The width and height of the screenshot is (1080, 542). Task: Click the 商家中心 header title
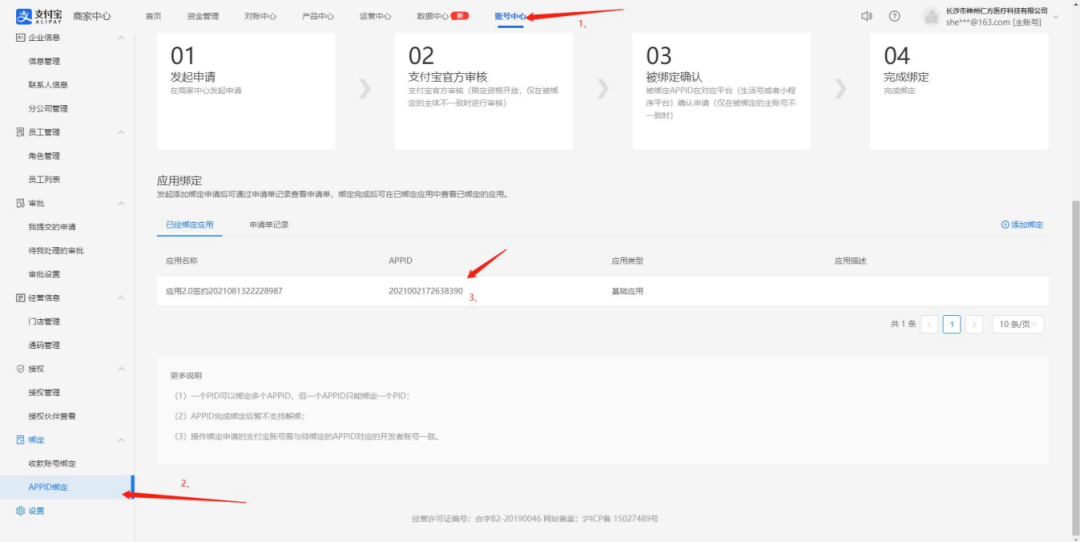click(x=92, y=16)
